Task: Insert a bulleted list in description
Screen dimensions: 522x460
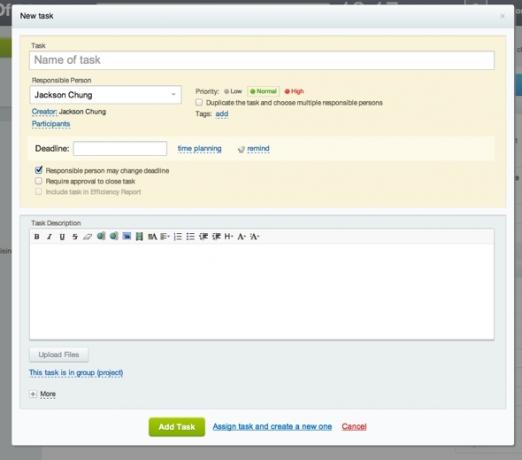Action: (190, 237)
